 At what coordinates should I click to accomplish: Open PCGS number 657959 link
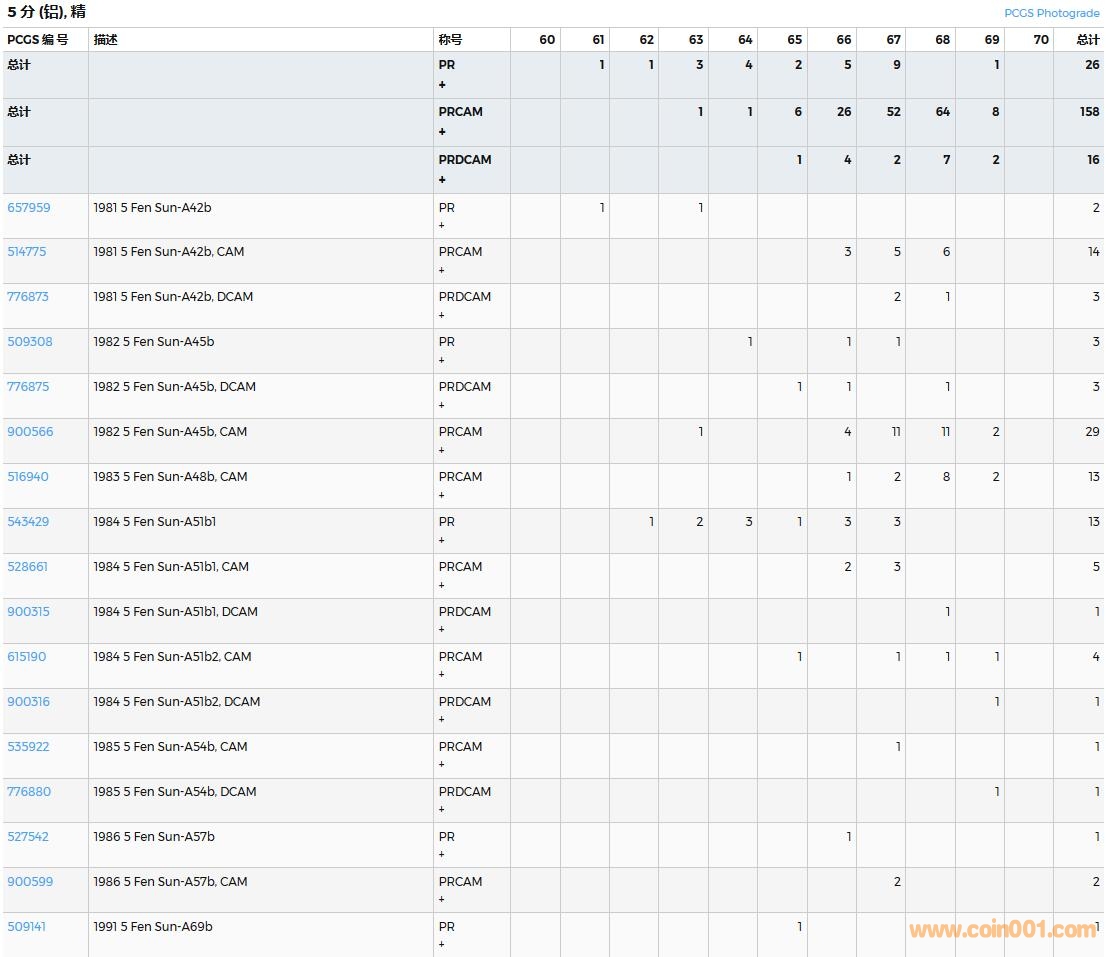point(28,208)
